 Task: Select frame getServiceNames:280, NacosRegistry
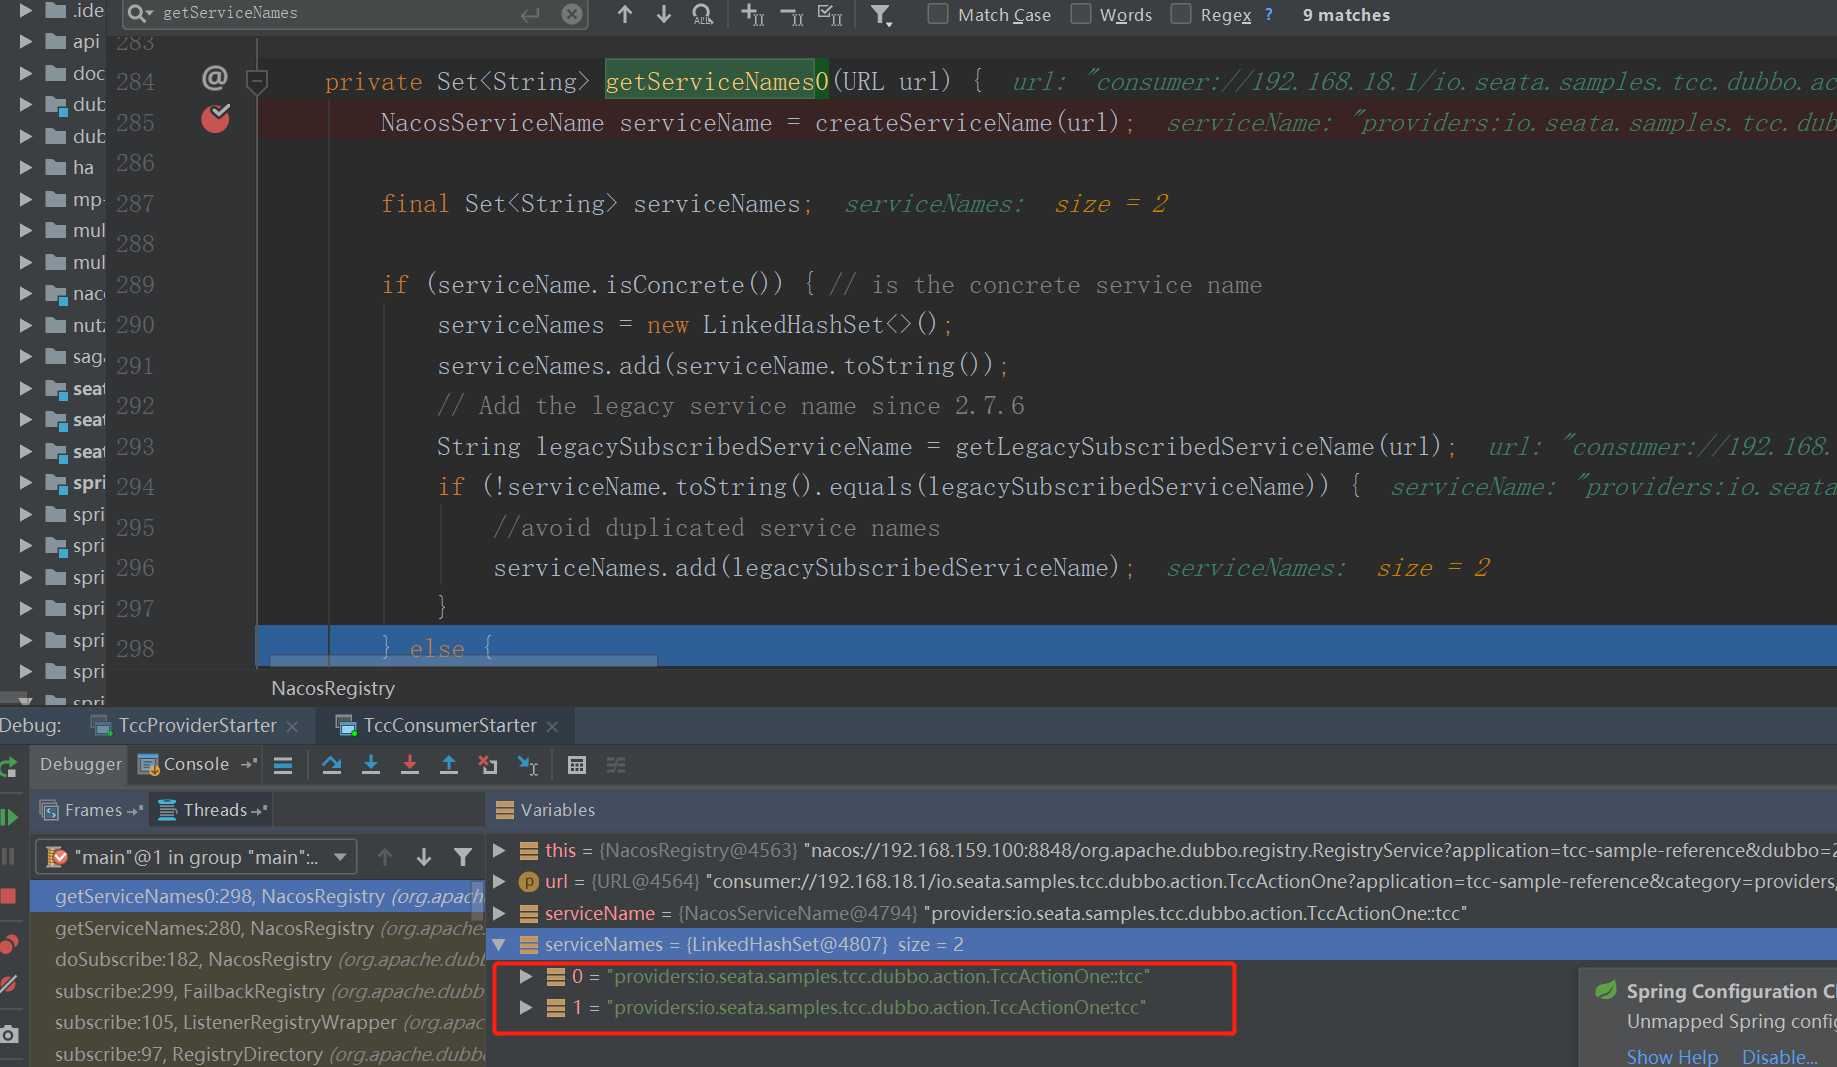258,928
